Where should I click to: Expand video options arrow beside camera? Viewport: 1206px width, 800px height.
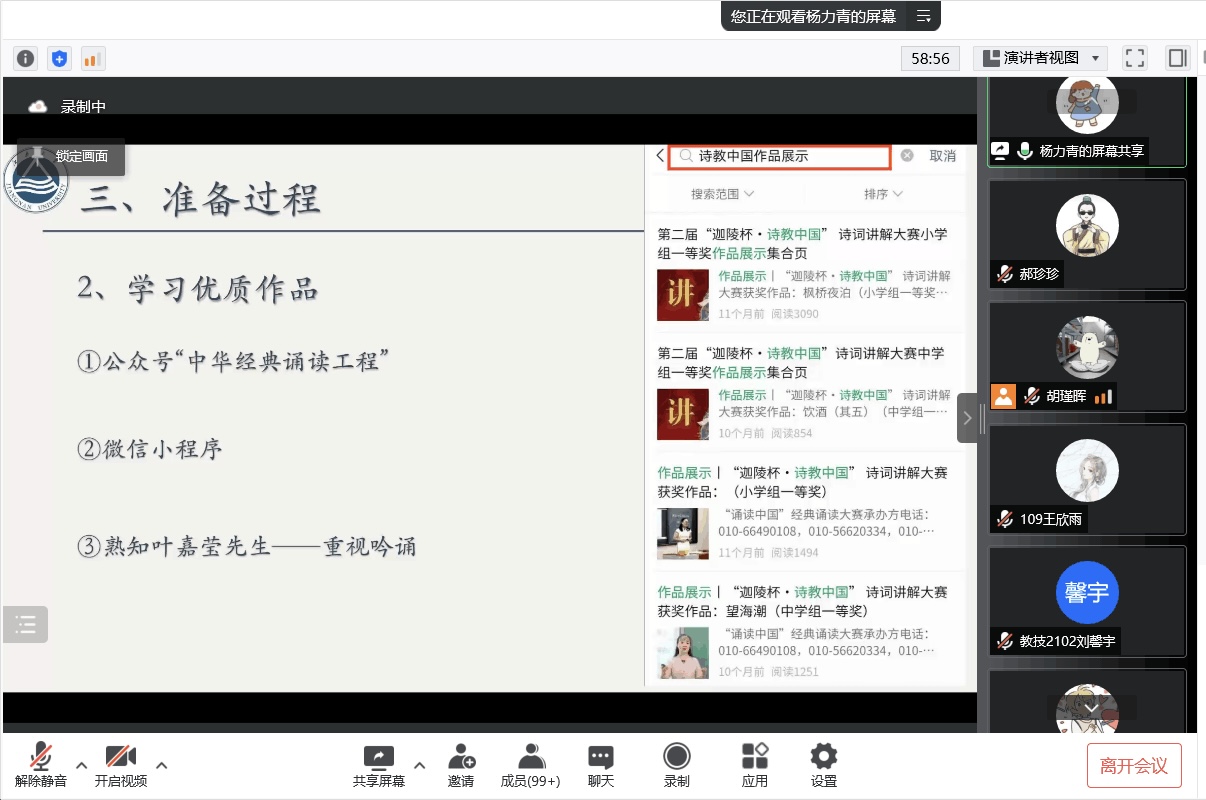pos(162,765)
